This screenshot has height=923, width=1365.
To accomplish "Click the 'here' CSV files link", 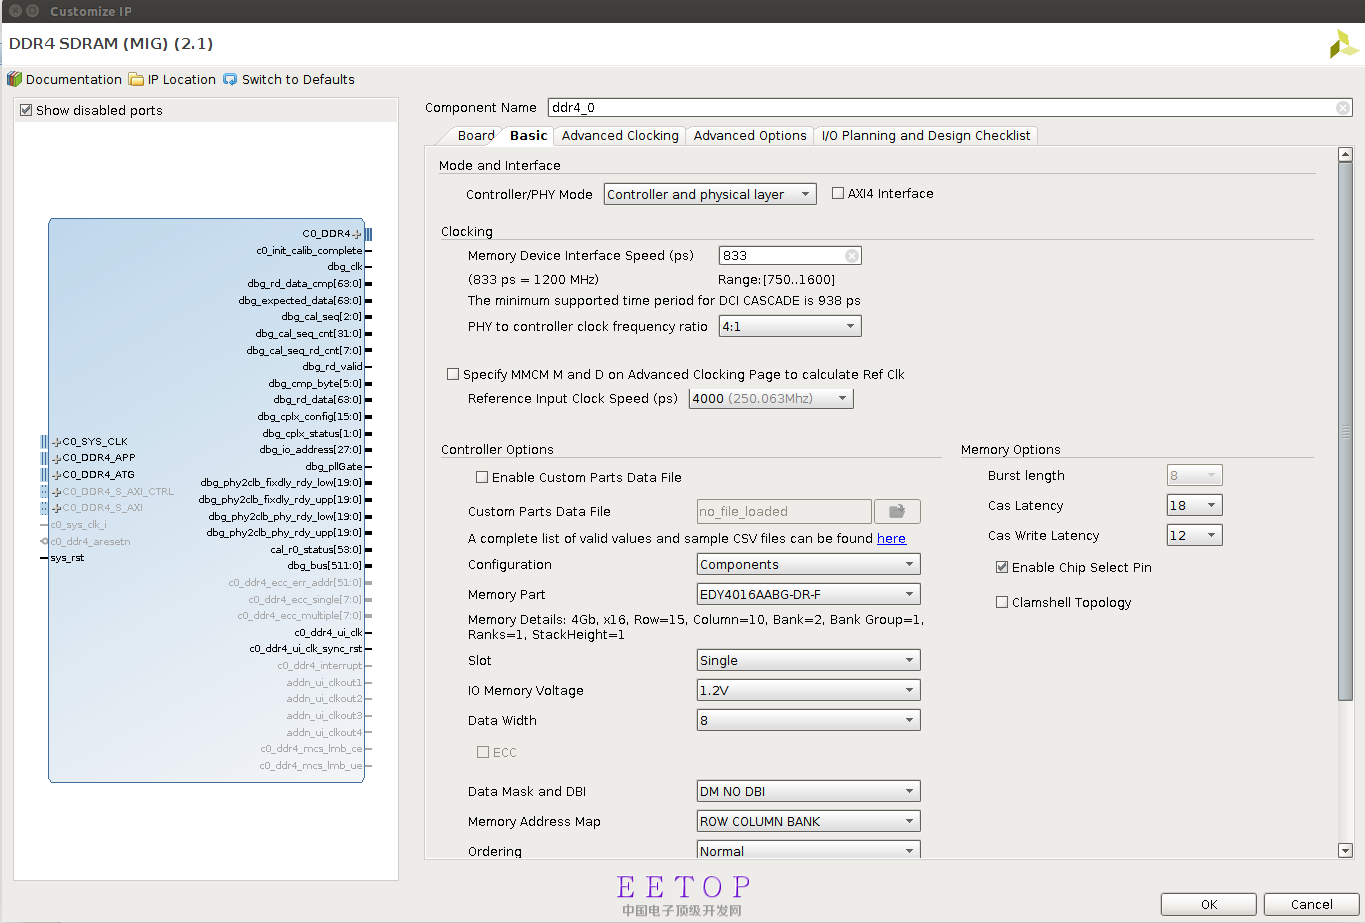I will pos(891,539).
